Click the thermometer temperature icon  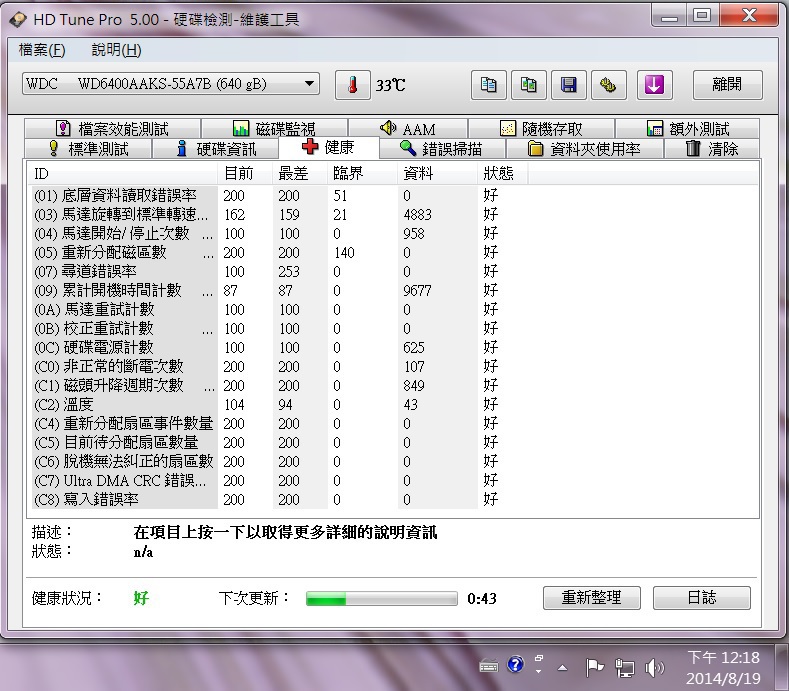352,85
